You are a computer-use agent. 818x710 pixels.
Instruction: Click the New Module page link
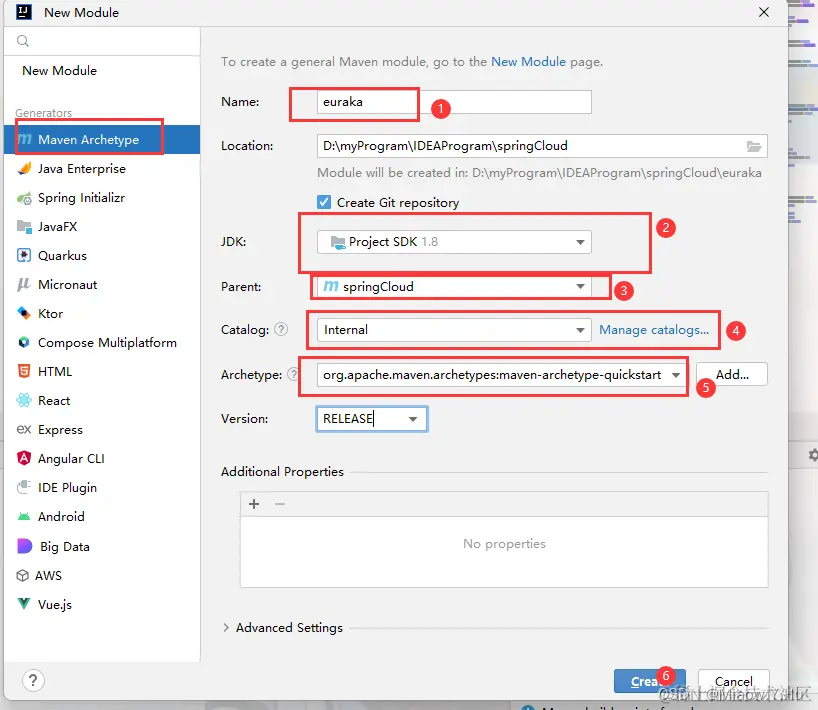pos(528,62)
